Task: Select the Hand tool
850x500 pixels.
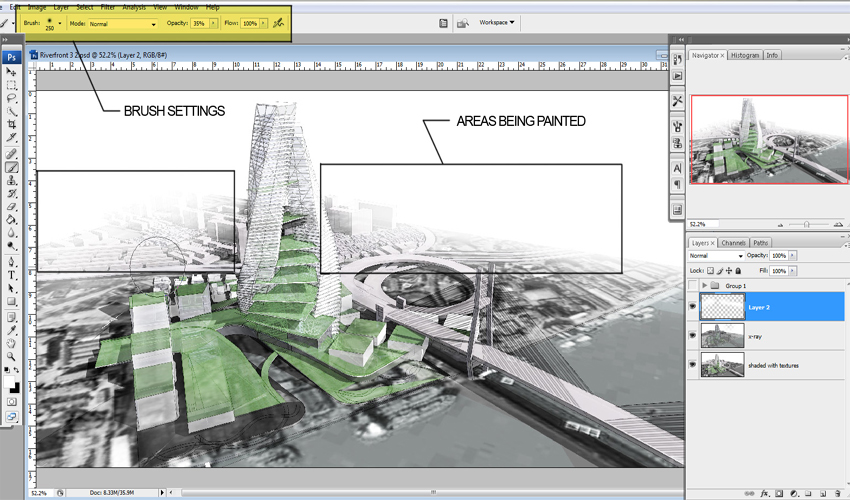Action: point(11,343)
